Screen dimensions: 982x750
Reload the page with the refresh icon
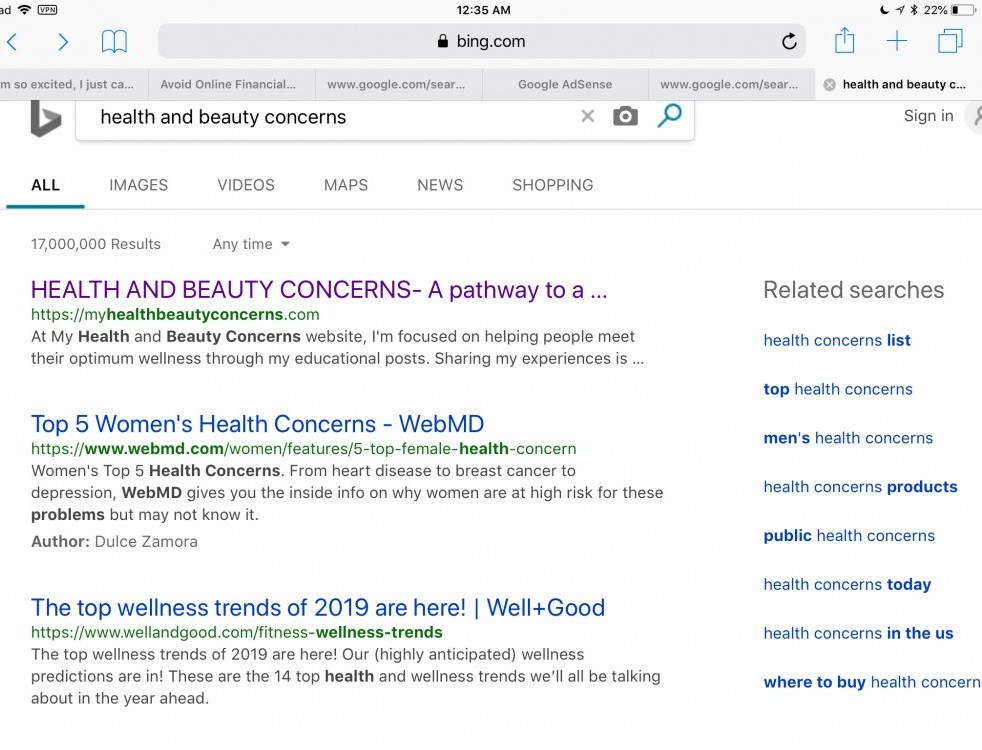(789, 41)
